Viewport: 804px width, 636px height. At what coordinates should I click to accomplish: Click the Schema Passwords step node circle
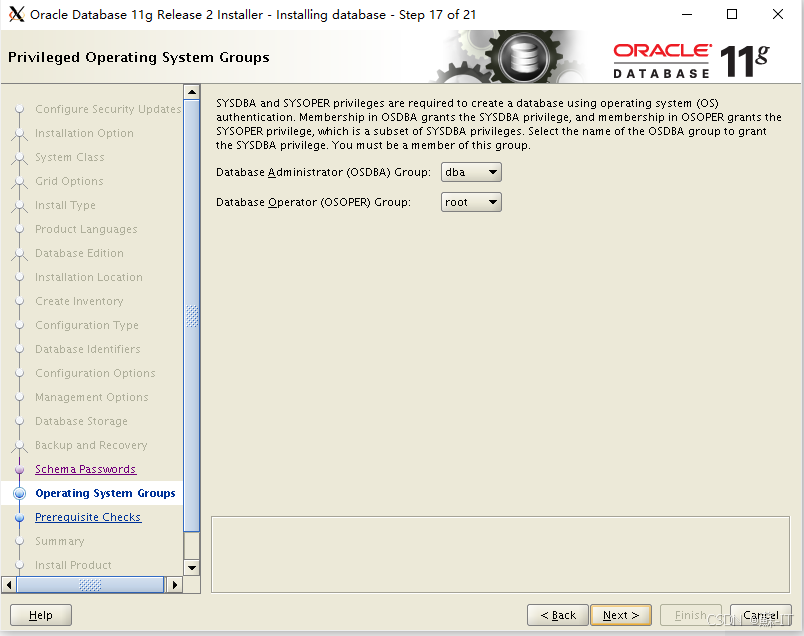[x=21, y=469]
